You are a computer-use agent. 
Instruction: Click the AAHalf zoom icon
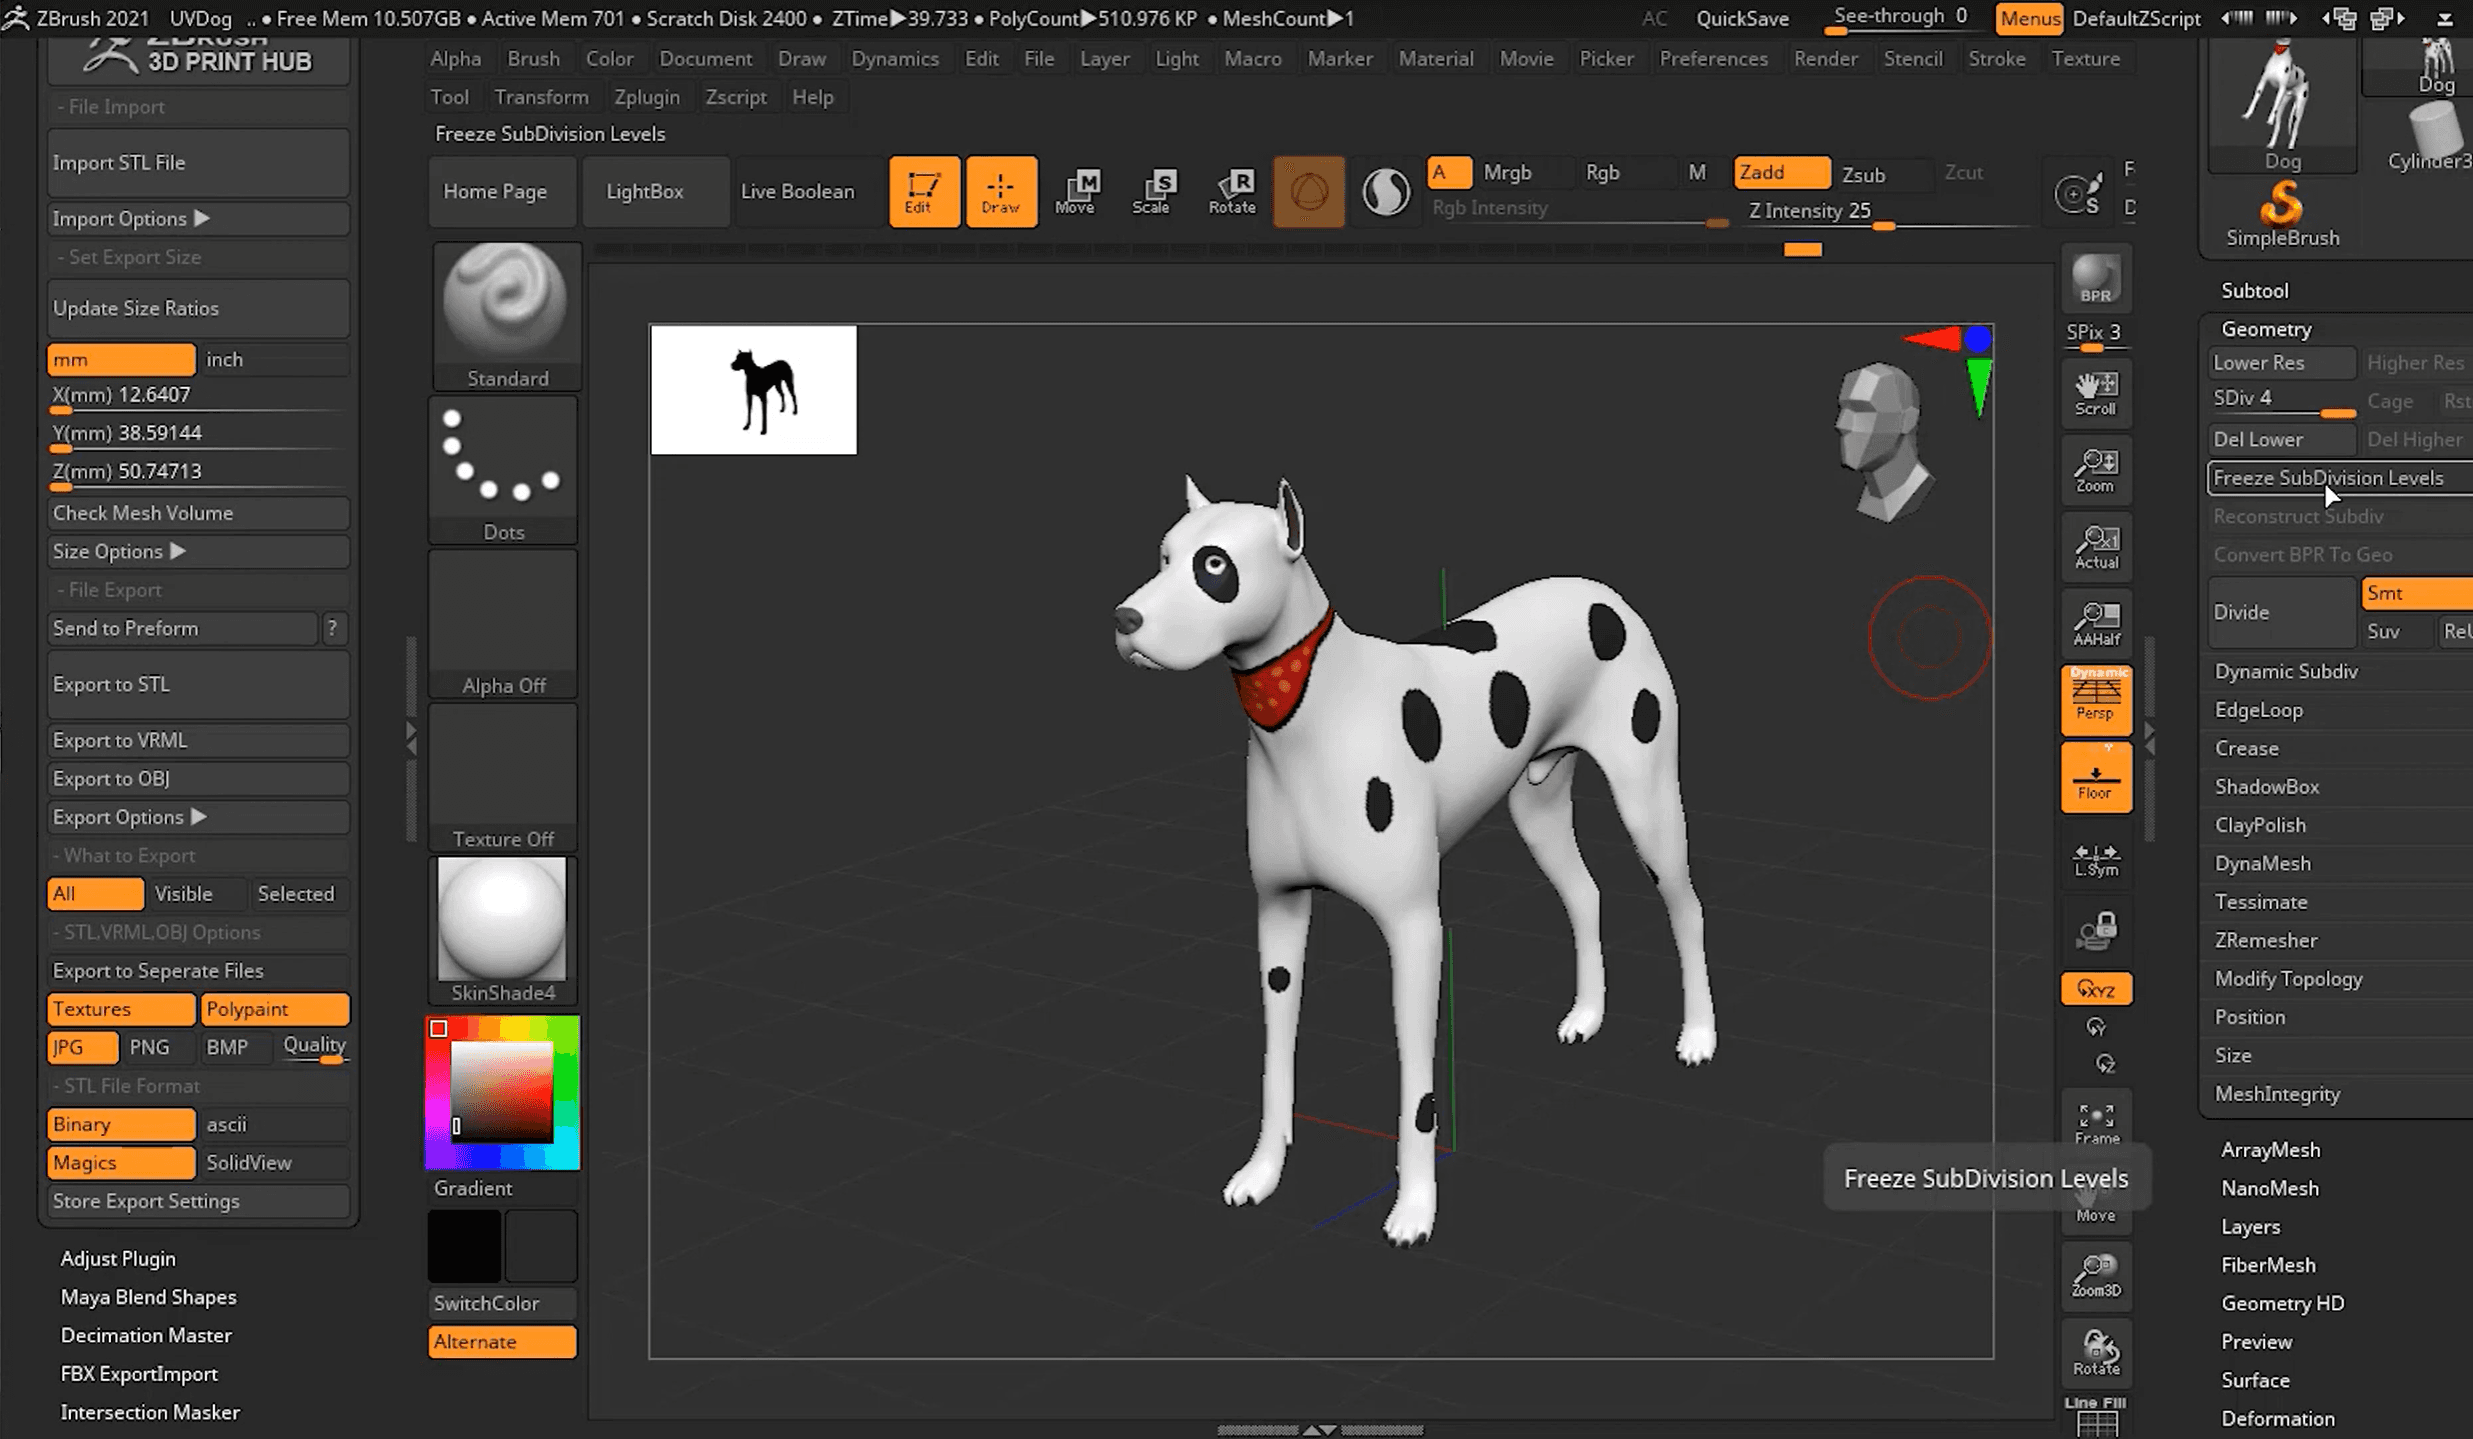pos(2095,623)
